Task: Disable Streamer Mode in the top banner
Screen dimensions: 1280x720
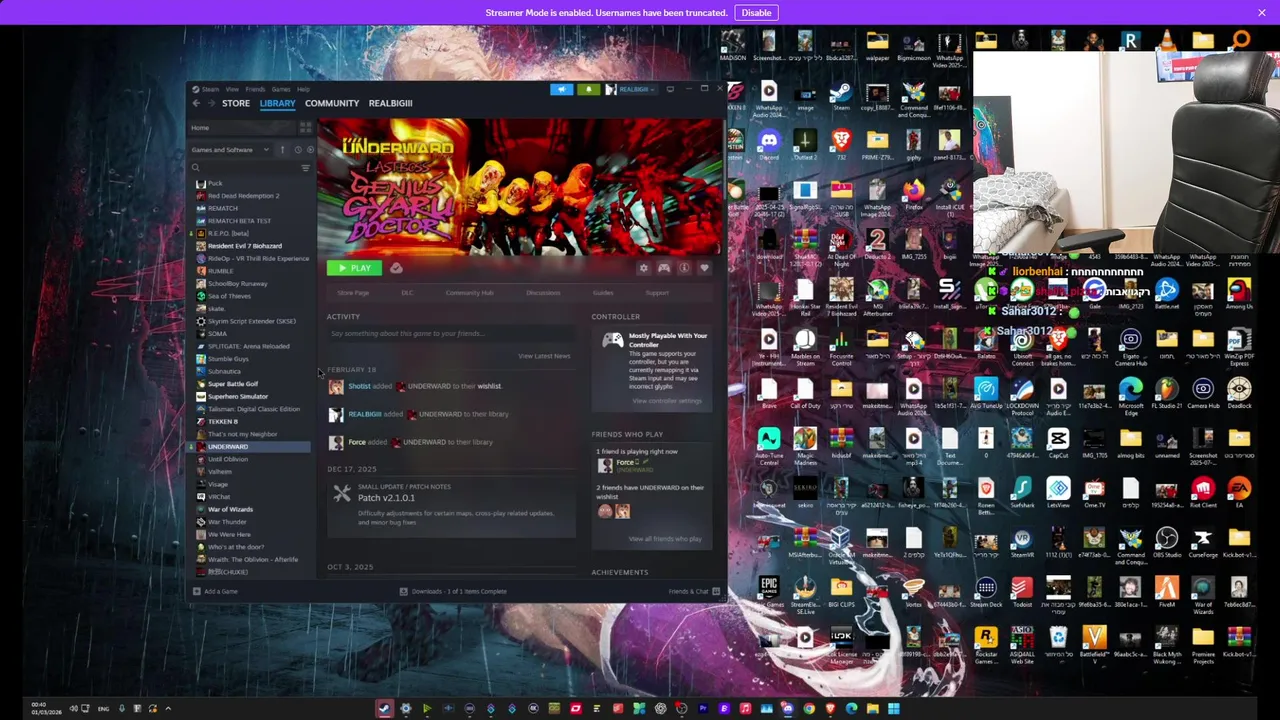Action: click(756, 12)
